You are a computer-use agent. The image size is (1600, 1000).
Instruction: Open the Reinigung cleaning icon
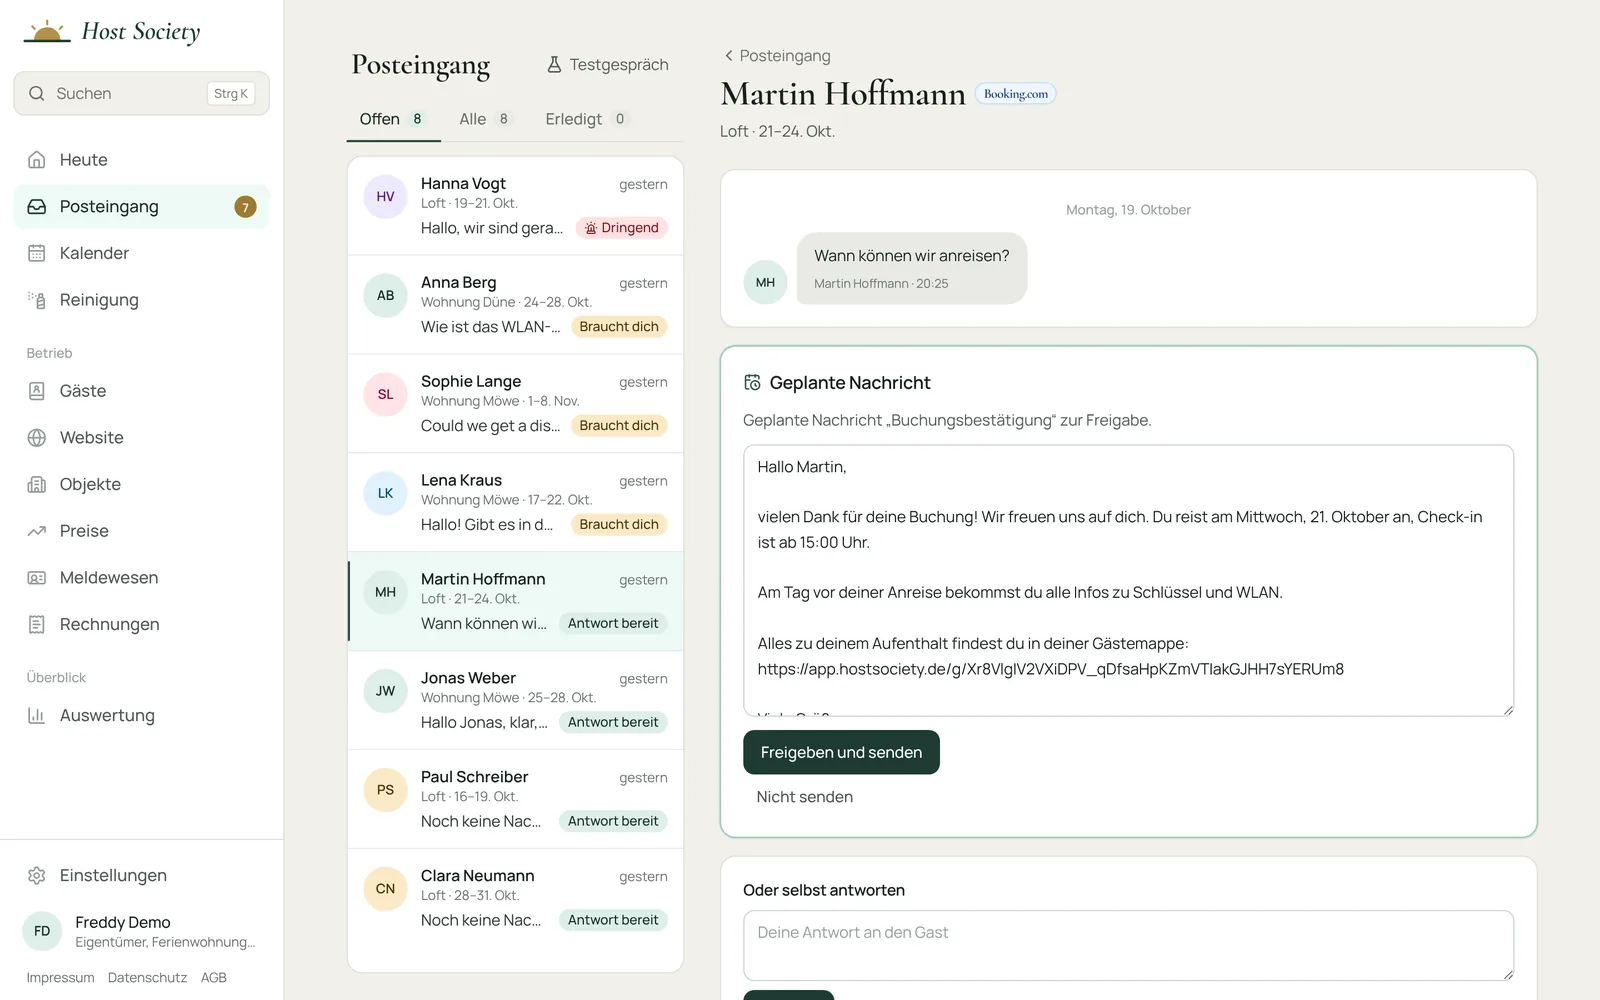(x=37, y=300)
